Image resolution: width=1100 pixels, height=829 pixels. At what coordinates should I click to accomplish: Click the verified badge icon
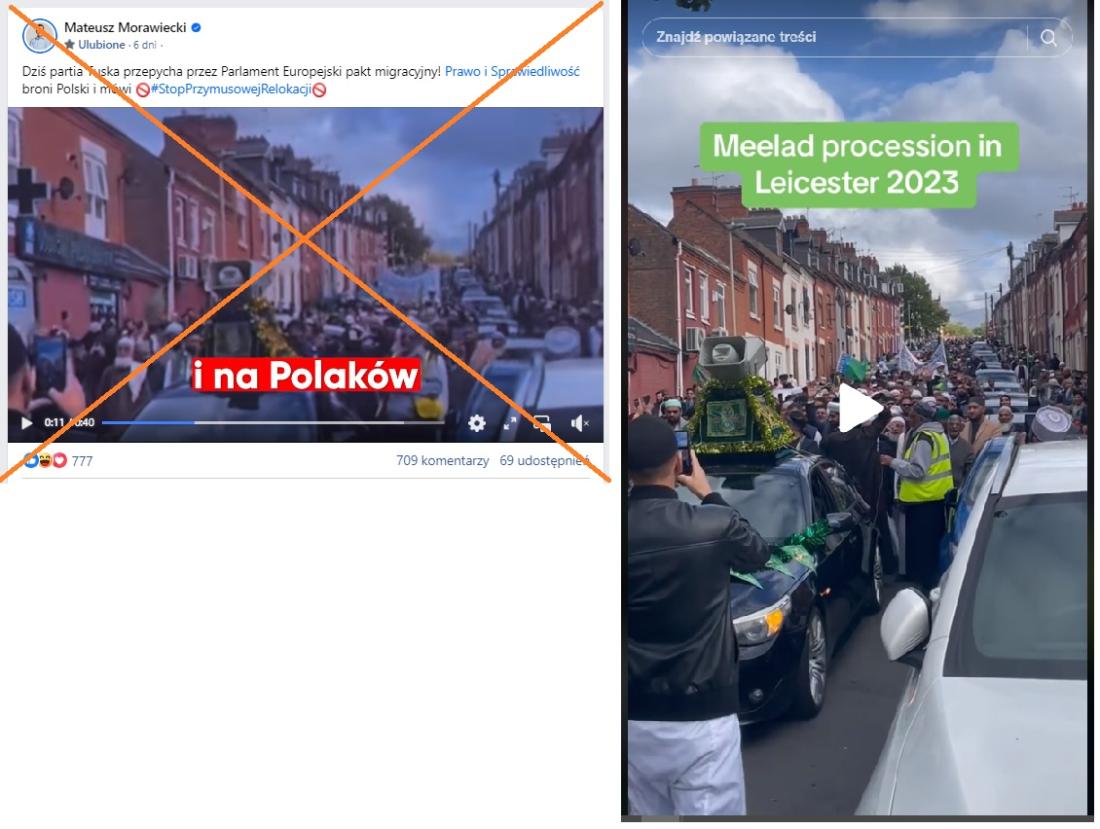click(196, 27)
